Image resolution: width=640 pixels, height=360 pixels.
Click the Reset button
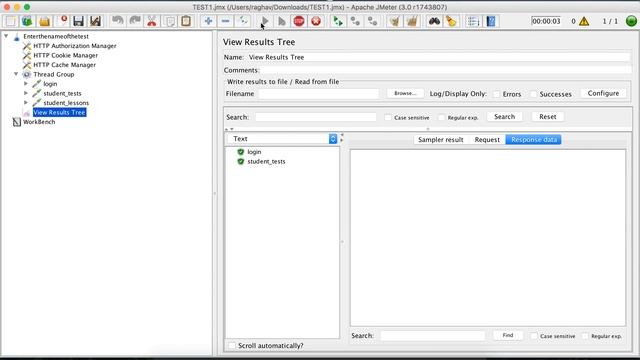pyautogui.click(x=548, y=117)
